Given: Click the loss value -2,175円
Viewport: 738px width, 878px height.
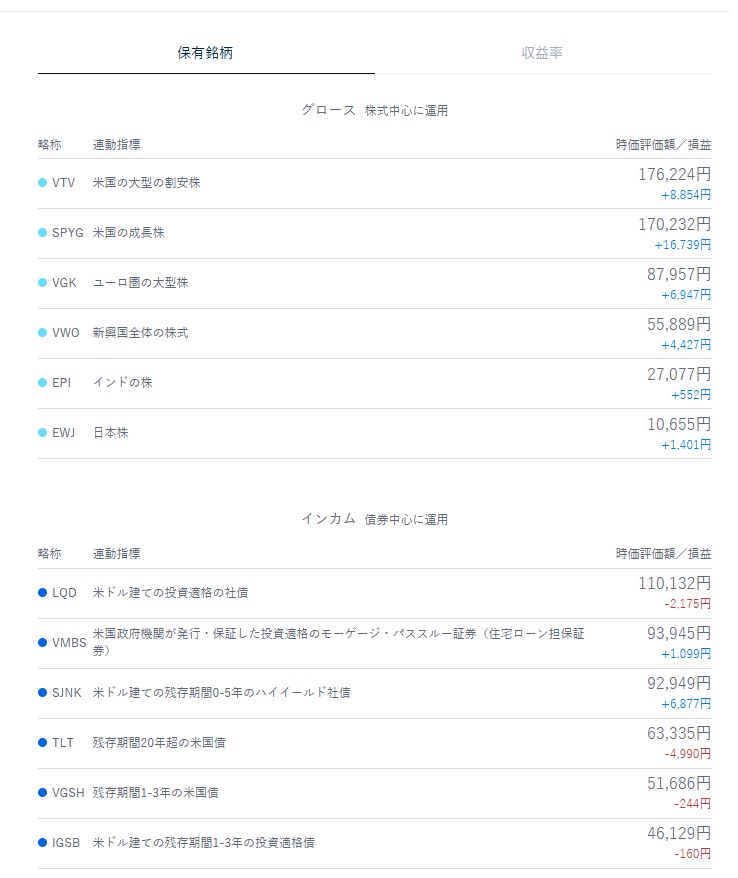Looking at the screenshot, I should point(688,604).
